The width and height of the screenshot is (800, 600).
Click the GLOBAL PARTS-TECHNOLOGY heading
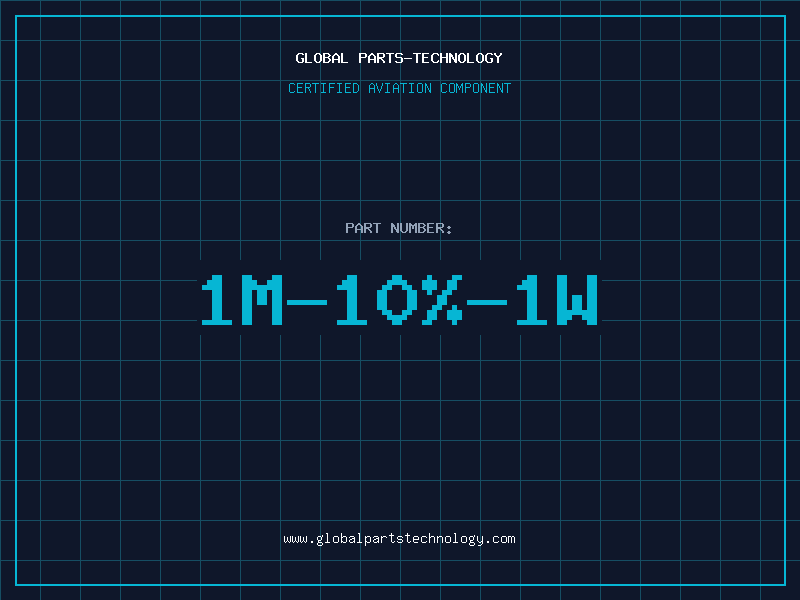pyautogui.click(x=399, y=58)
